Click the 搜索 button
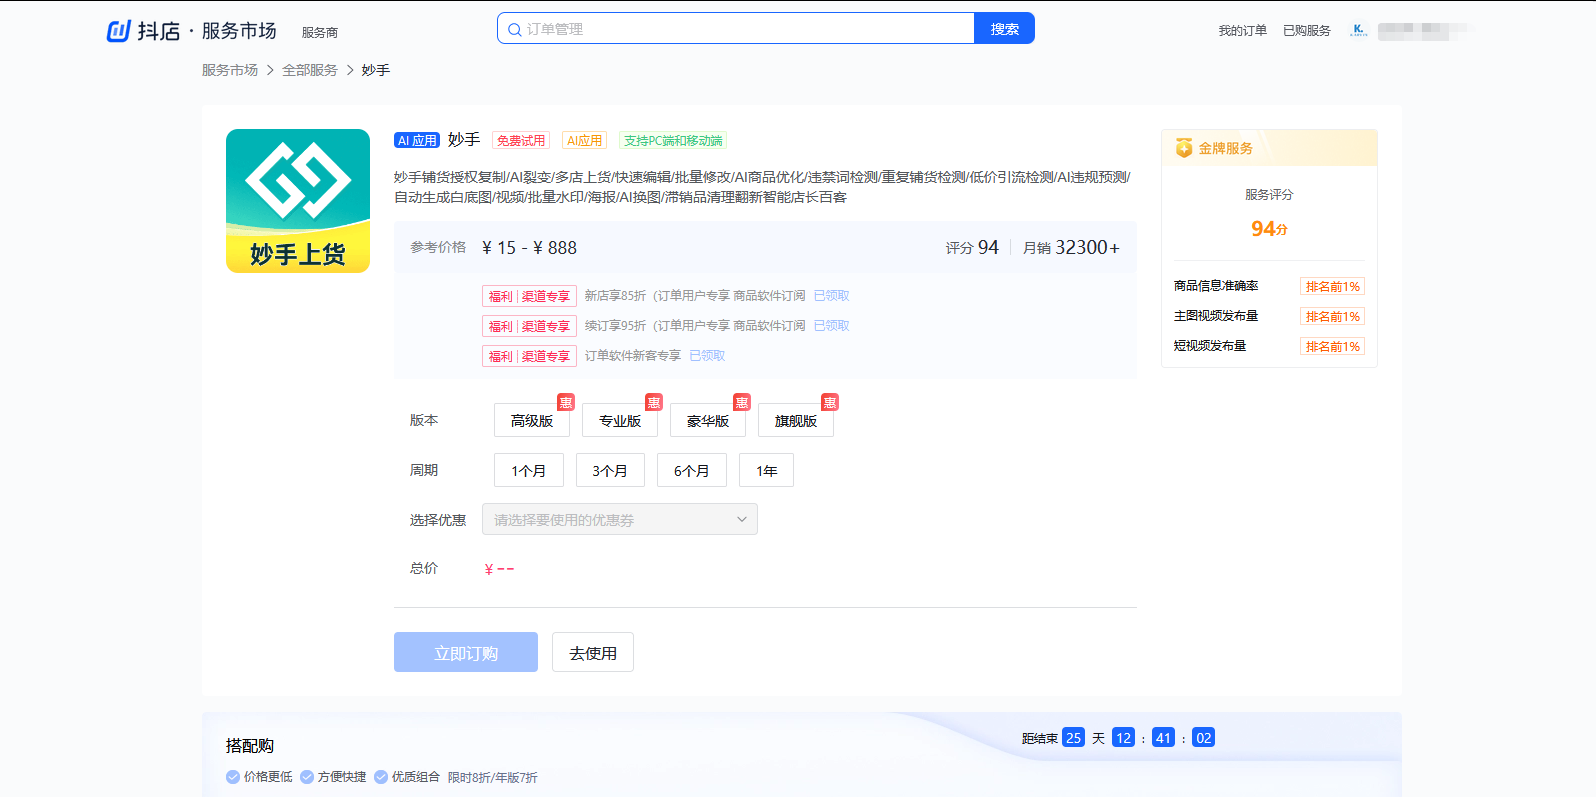The image size is (1596, 797). click(x=1005, y=29)
